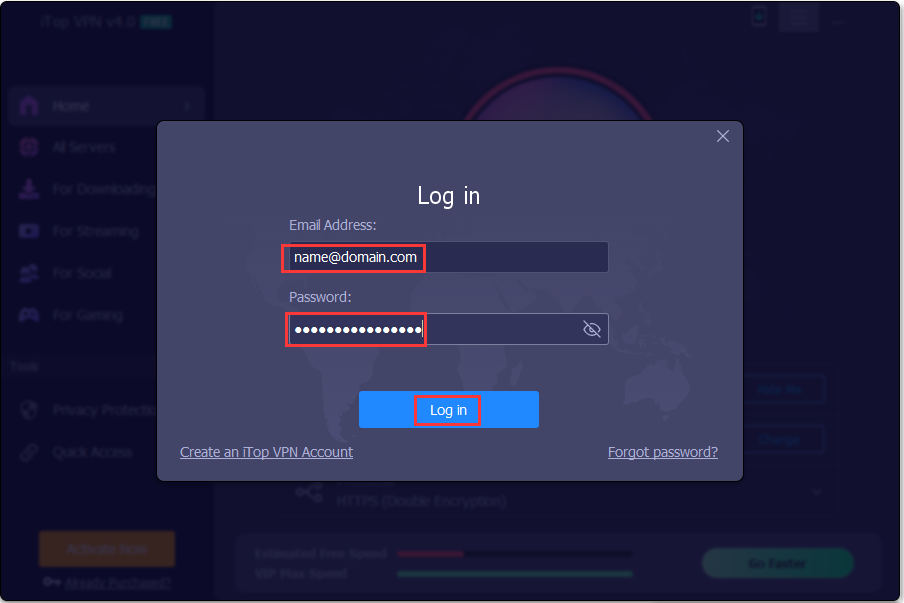Open the hamburger menu in title bar

[799, 18]
